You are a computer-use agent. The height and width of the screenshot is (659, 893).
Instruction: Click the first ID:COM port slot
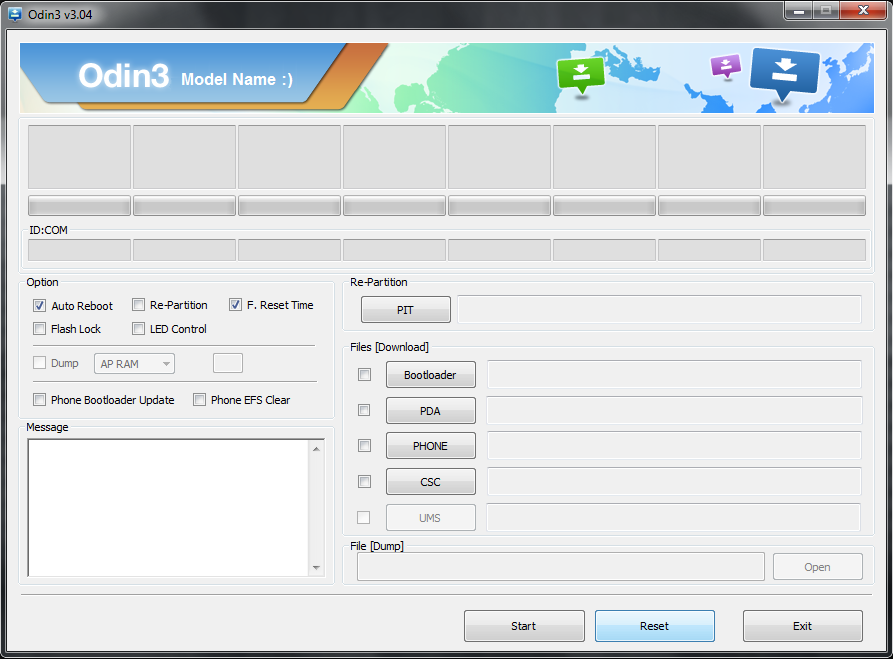click(x=79, y=250)
